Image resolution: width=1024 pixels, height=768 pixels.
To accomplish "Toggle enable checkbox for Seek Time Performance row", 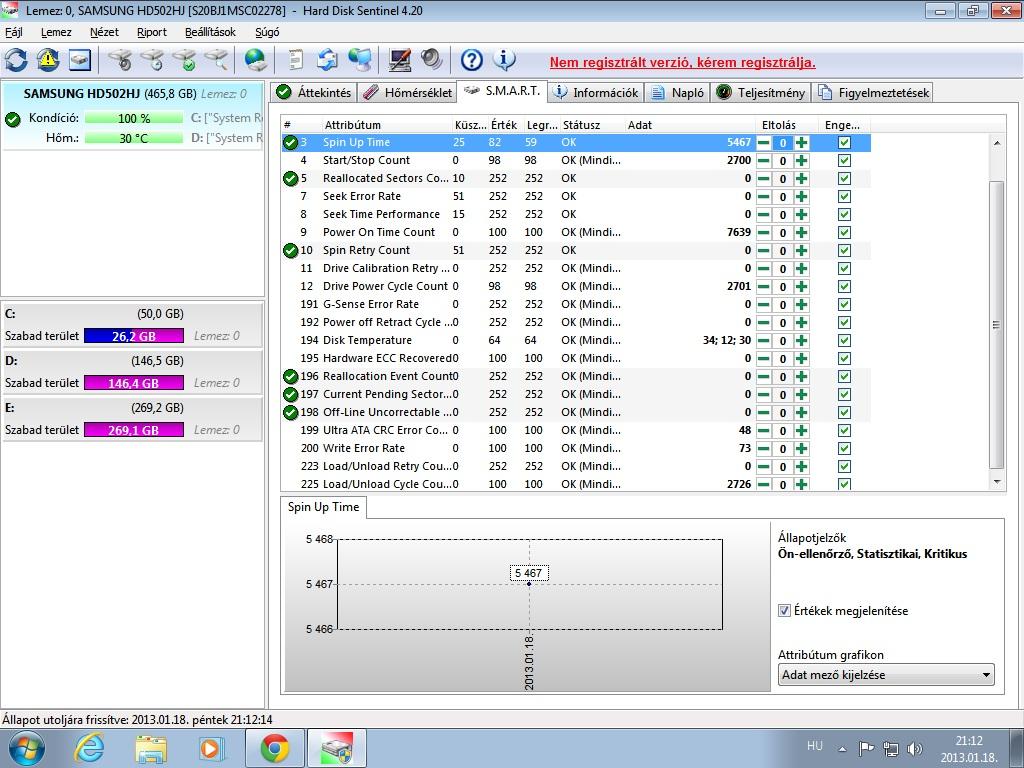I will (844, 214).
